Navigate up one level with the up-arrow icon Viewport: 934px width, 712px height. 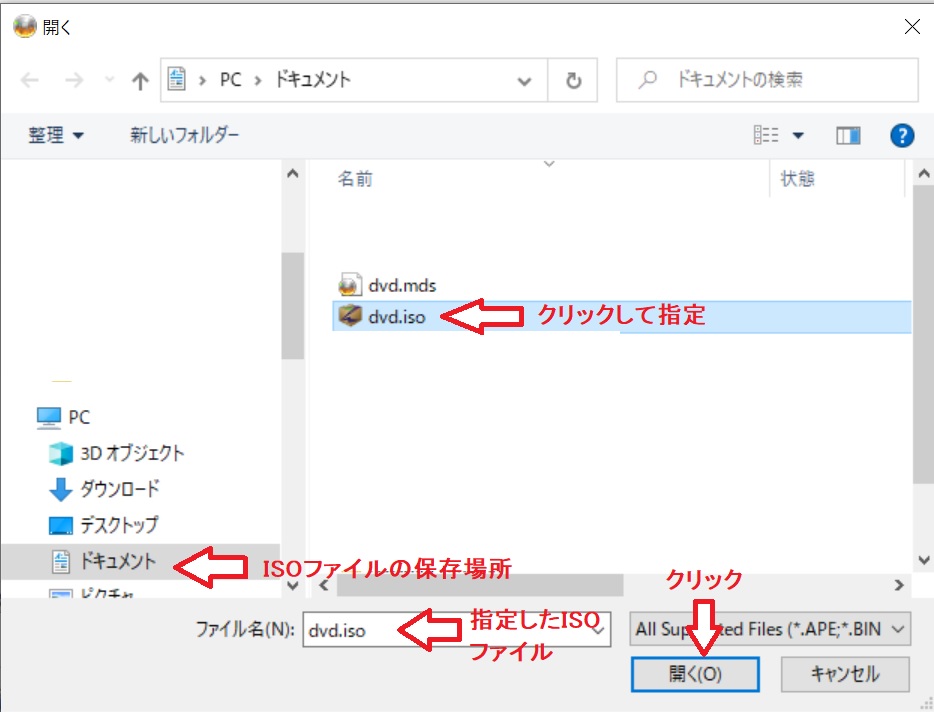(139, 80)
